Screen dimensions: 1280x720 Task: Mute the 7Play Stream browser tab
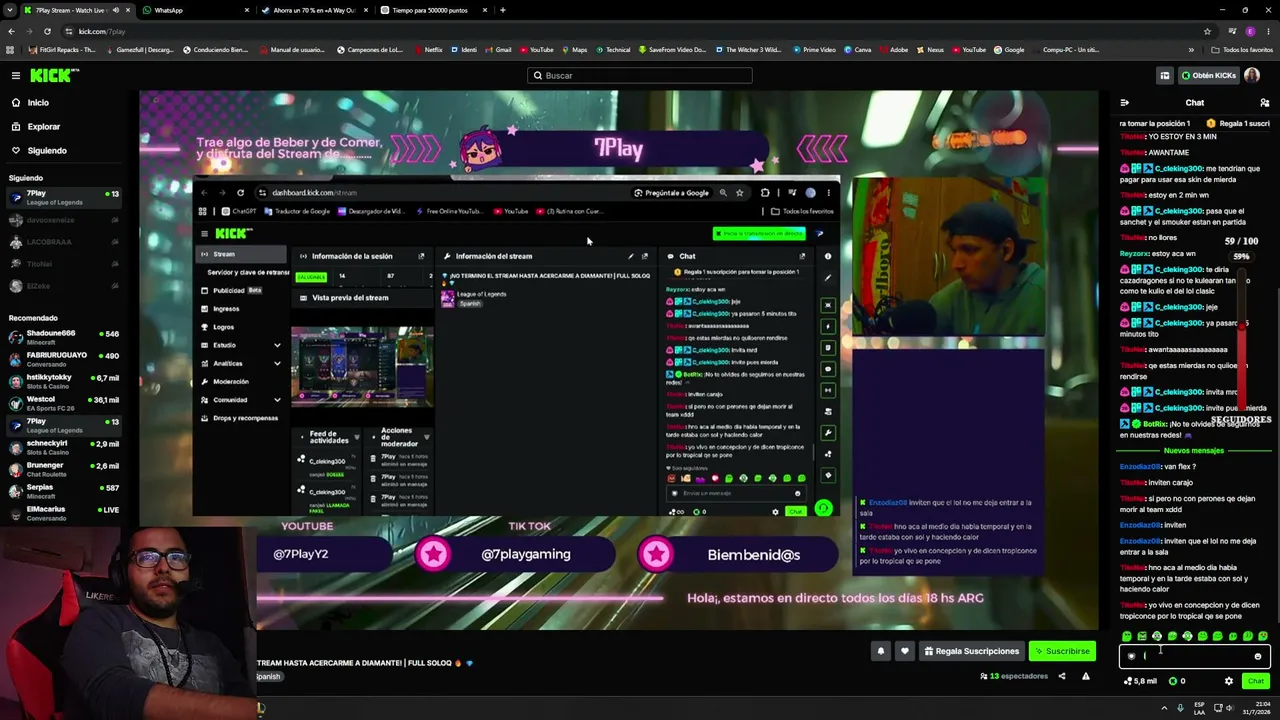coord(115,10)
